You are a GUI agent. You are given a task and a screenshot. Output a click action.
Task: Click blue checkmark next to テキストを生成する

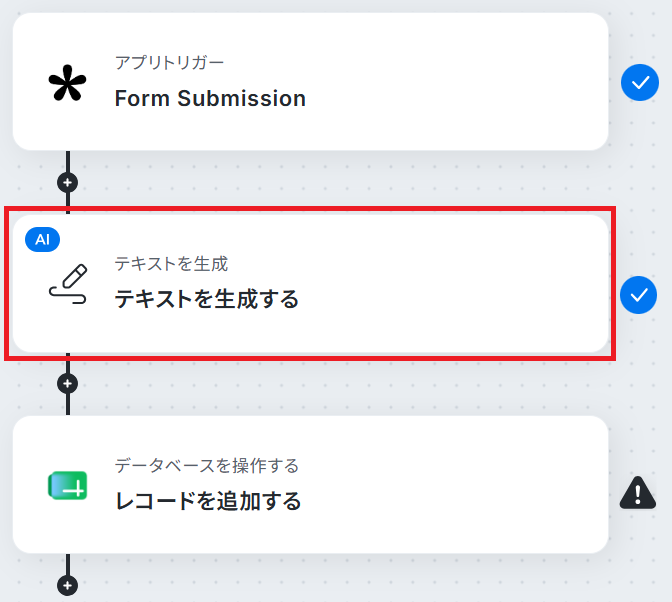(639, 295)
